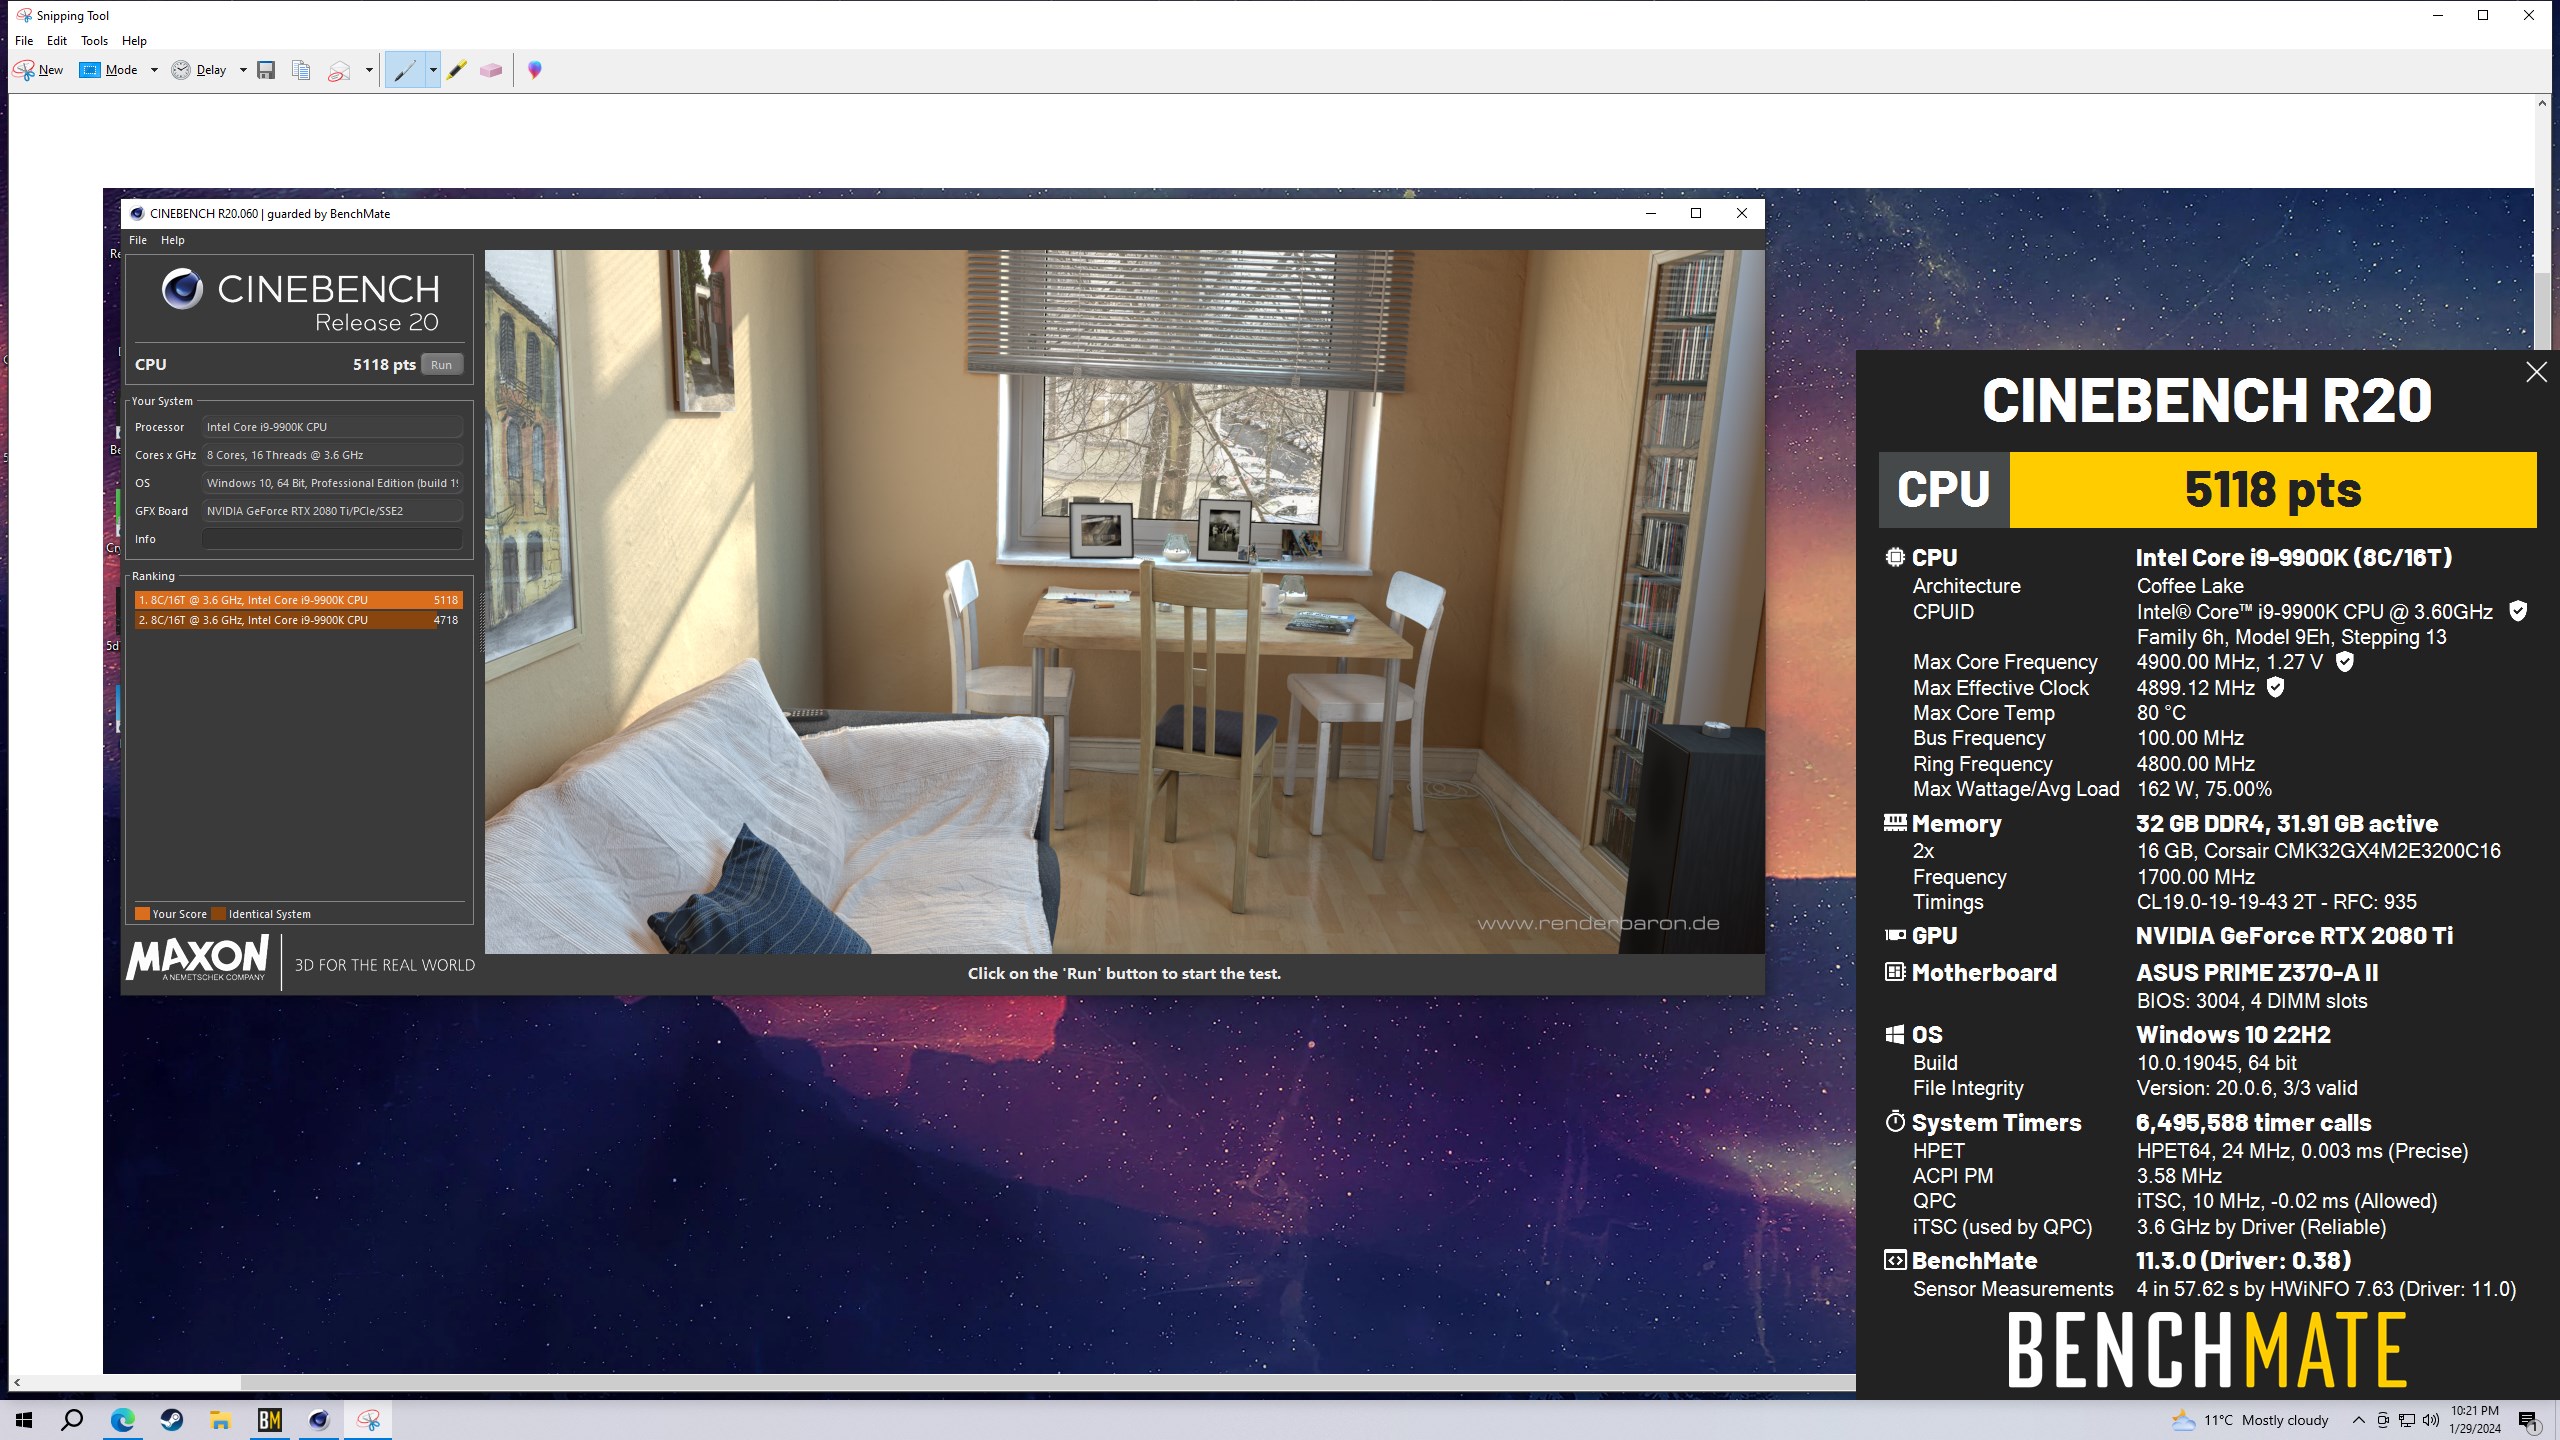Show hidden system tray icons
2560x1440 pixels.
[2358, 1420]
